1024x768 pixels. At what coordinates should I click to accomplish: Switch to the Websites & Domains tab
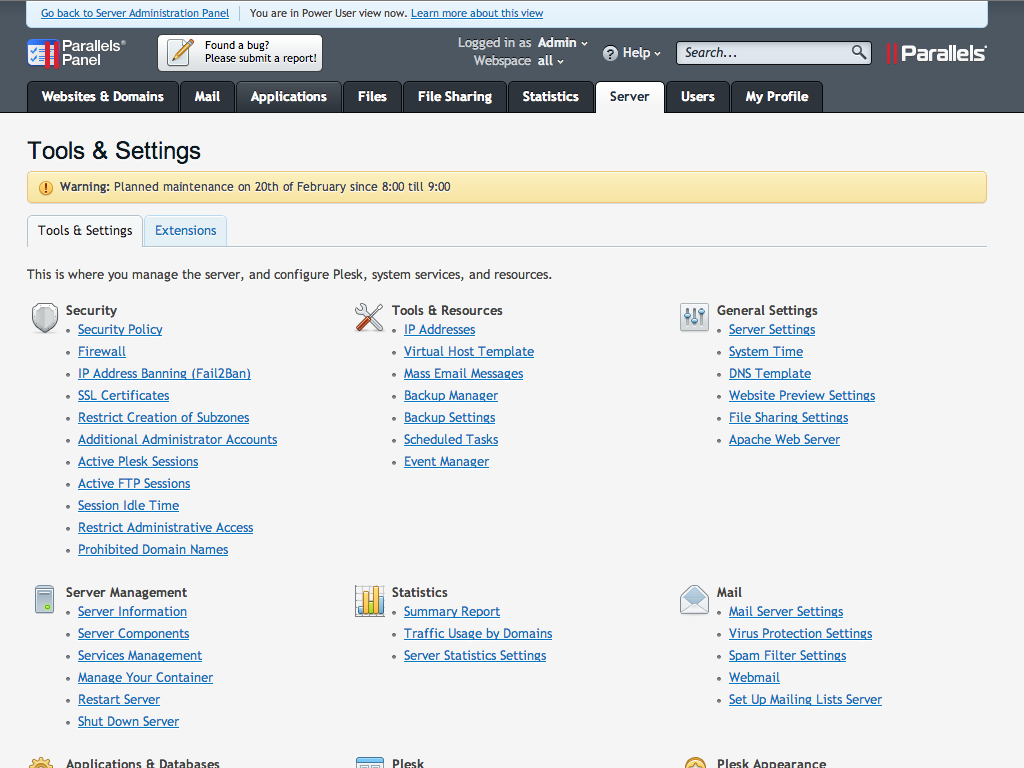click(102, 97)
